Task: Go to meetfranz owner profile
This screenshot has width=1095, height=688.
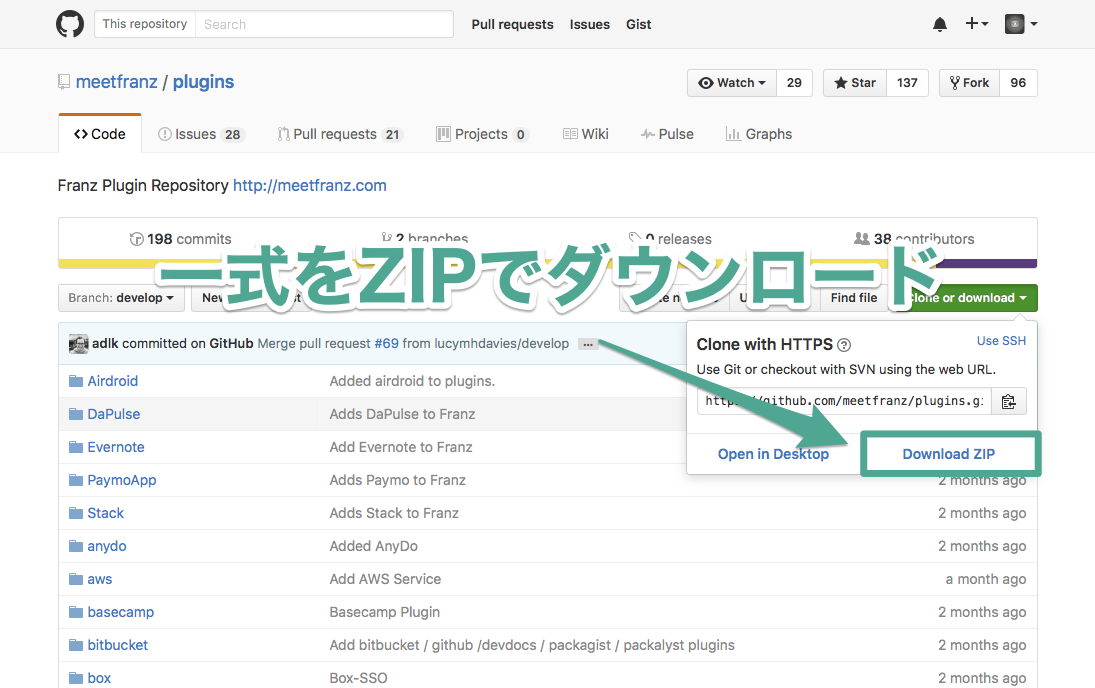Action: [117, 82]
